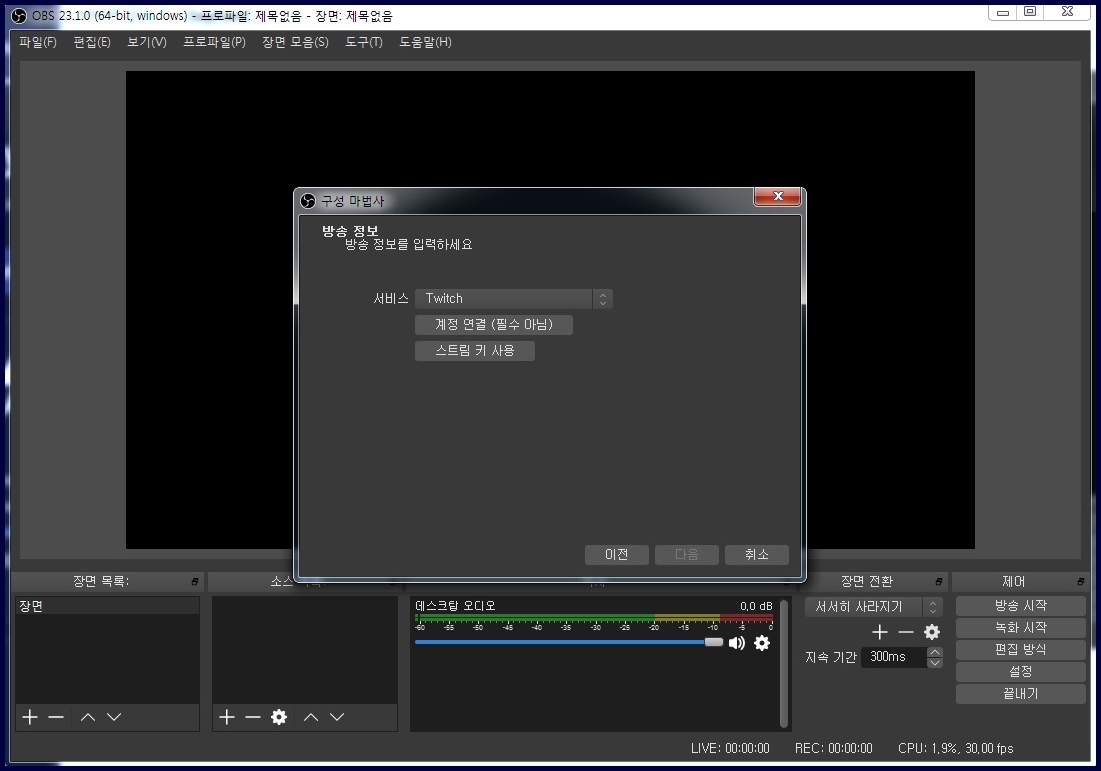
Task: Click the audio mixer vertical scrollbar
Action: coord(784,664)
